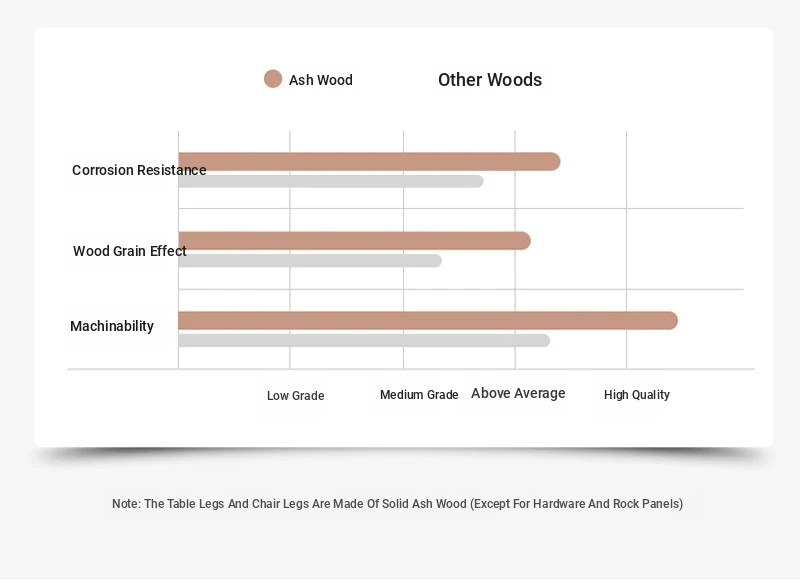Click the rounded end of the Machinability Ash bar
The height and width of the screenshot is (582, 800).
670,321
